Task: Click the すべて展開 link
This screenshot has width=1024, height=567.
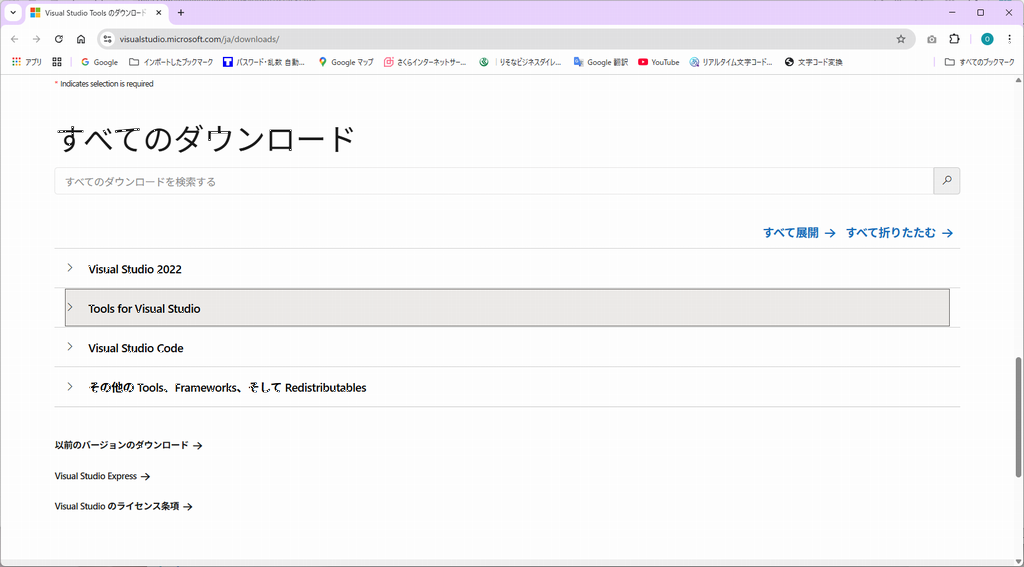Action: [x=799, y=233]
